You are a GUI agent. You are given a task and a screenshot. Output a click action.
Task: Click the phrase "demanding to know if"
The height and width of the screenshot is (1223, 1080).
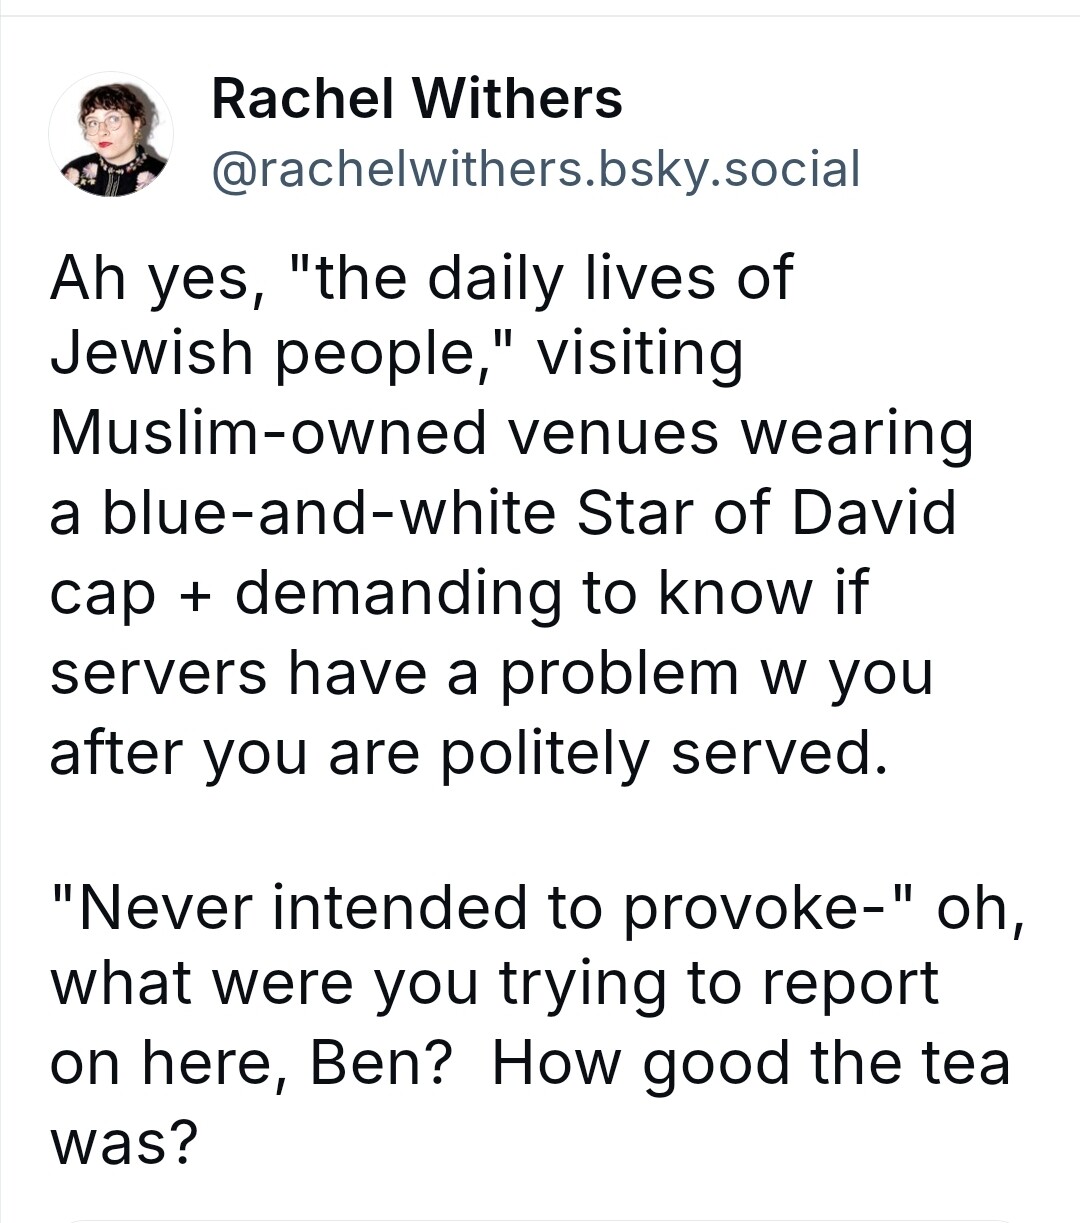[x=551, y=593]
